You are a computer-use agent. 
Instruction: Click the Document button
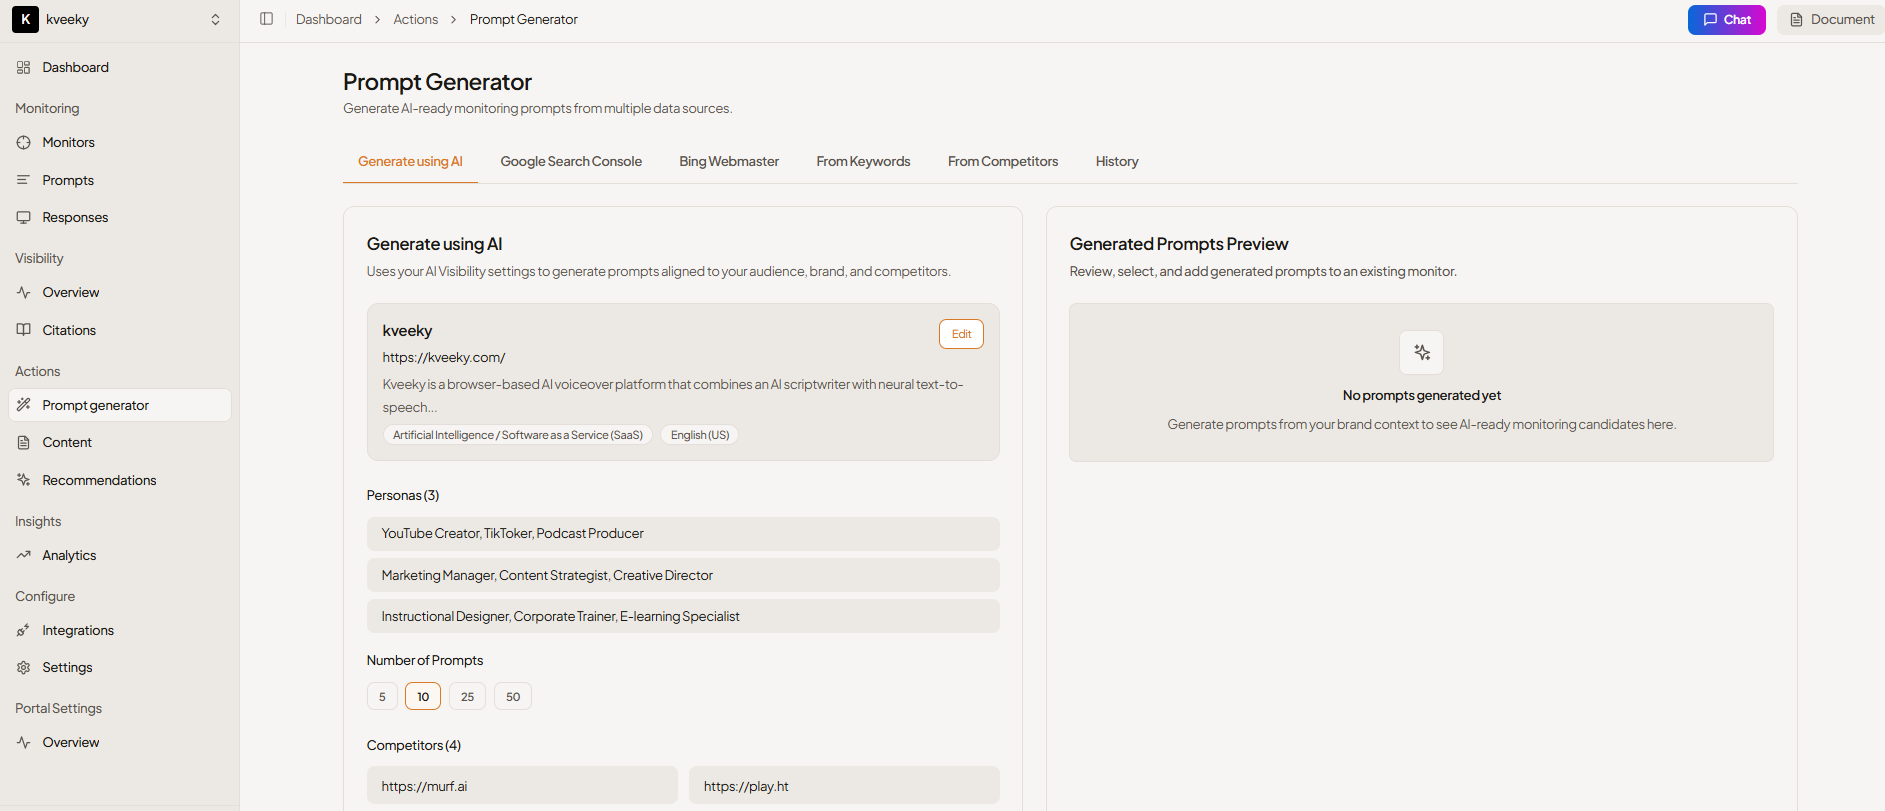[1832, 20]
